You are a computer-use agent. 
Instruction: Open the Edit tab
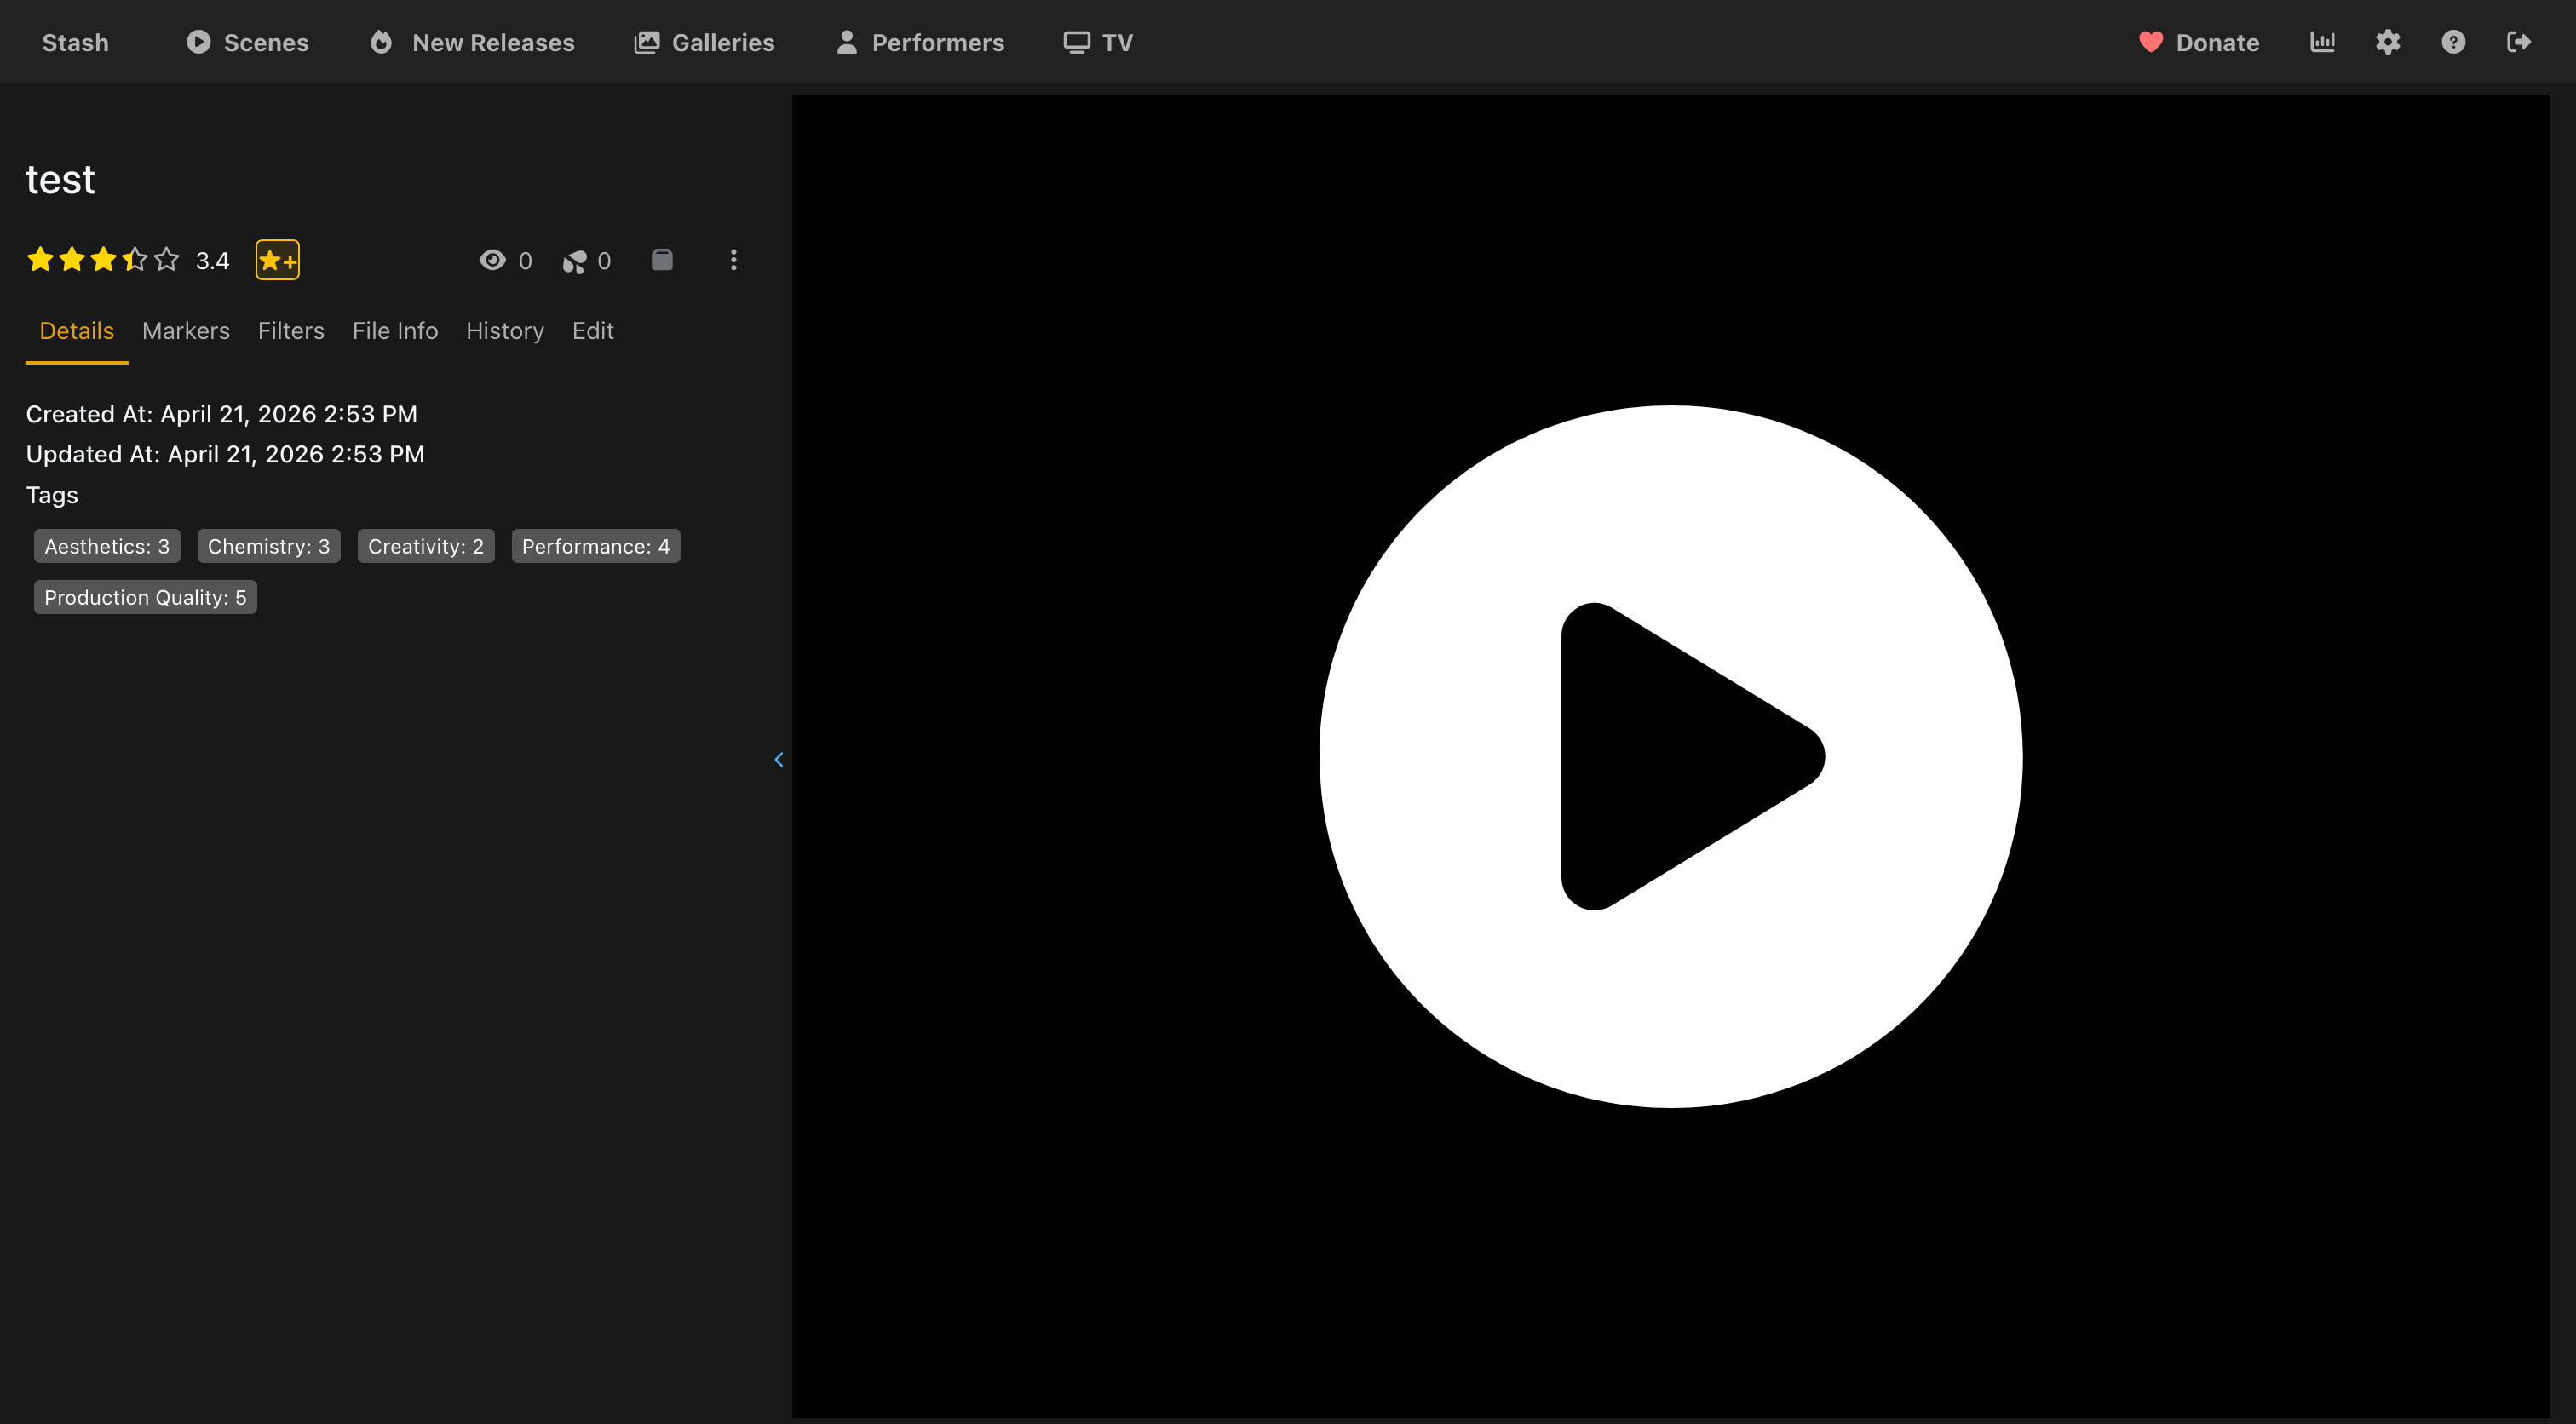point(593,331)
